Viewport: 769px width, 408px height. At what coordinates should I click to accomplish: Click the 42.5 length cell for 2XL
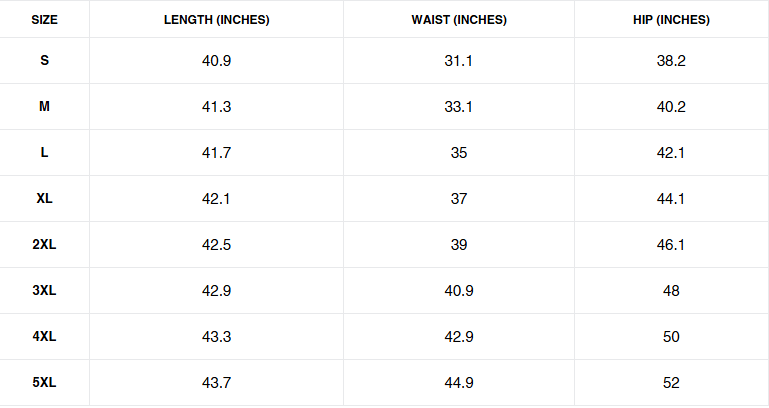[x=216, y=245]
